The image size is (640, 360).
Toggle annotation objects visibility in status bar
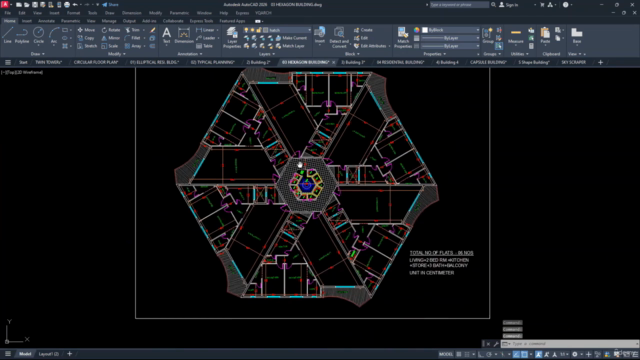tap(539, 354)
